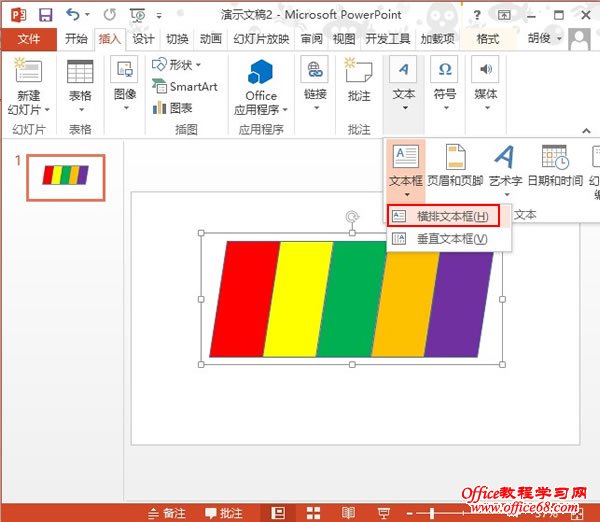
Task: Choose 横排文本框(H) from the menu
Action: tap(443, 216)
